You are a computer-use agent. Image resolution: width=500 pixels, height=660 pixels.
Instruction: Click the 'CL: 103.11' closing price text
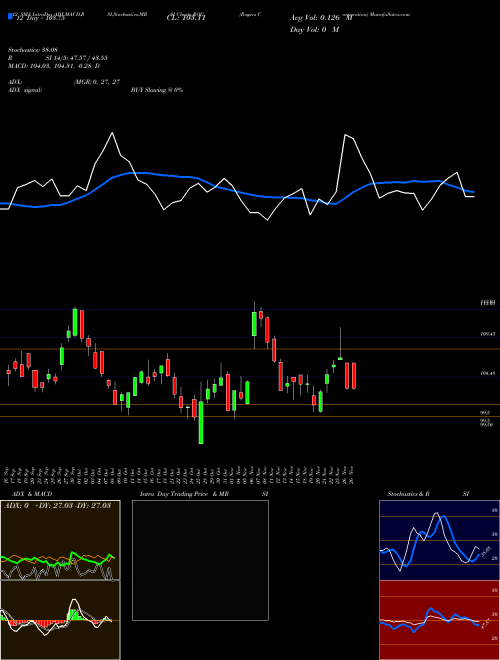click(186, 18)
